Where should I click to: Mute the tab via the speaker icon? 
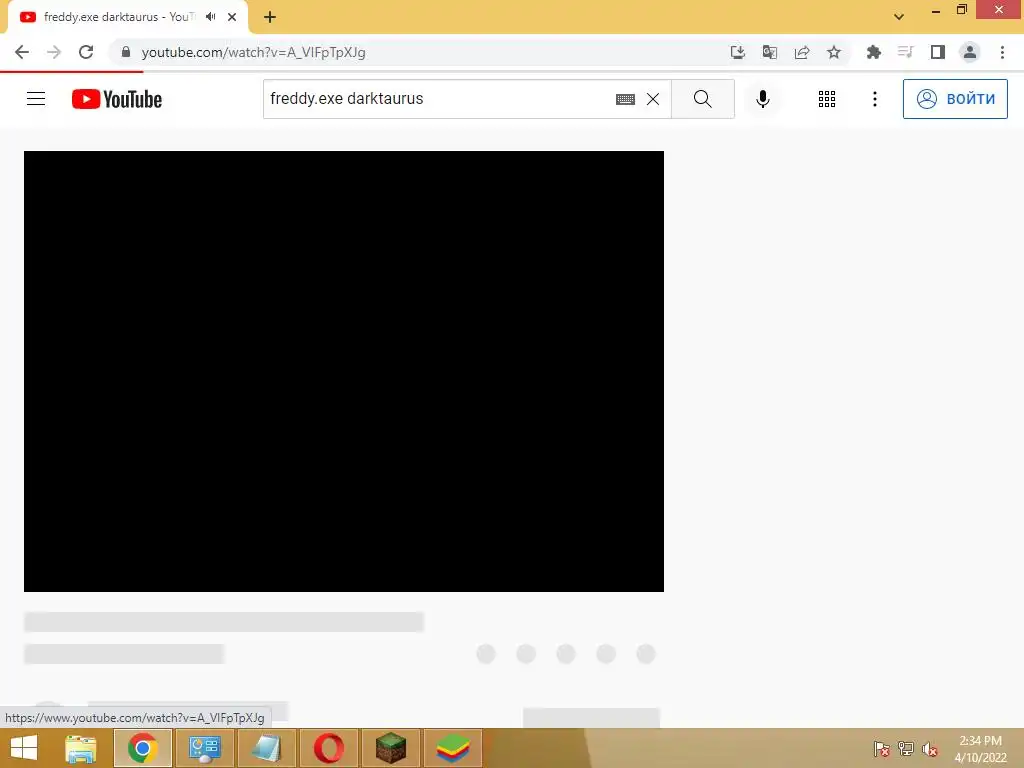pyautogui.click(x=210, y=17)
